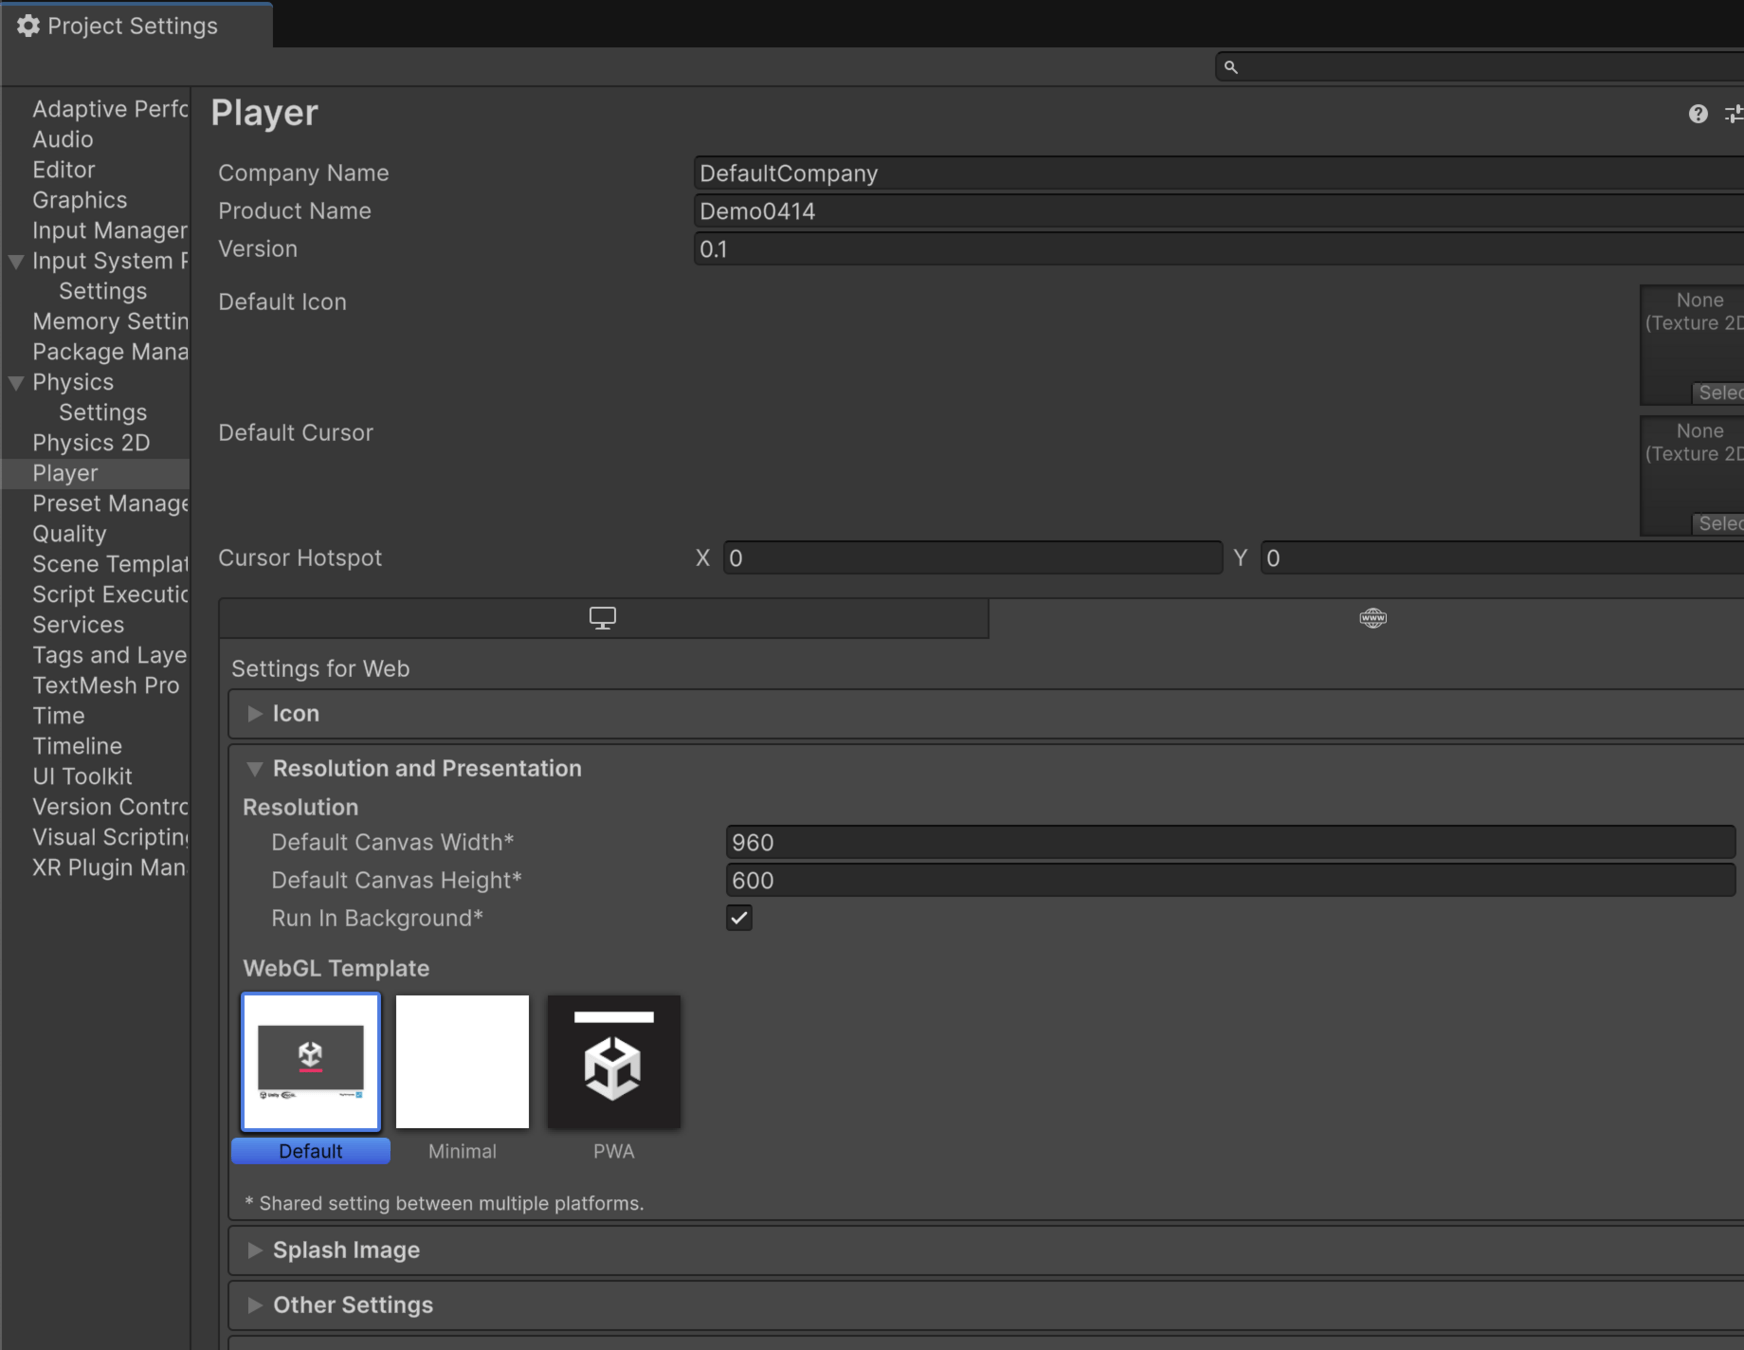The image size is (1744, 1350).
Task: Open Script Execution Order settings
Action: (110, 595)
